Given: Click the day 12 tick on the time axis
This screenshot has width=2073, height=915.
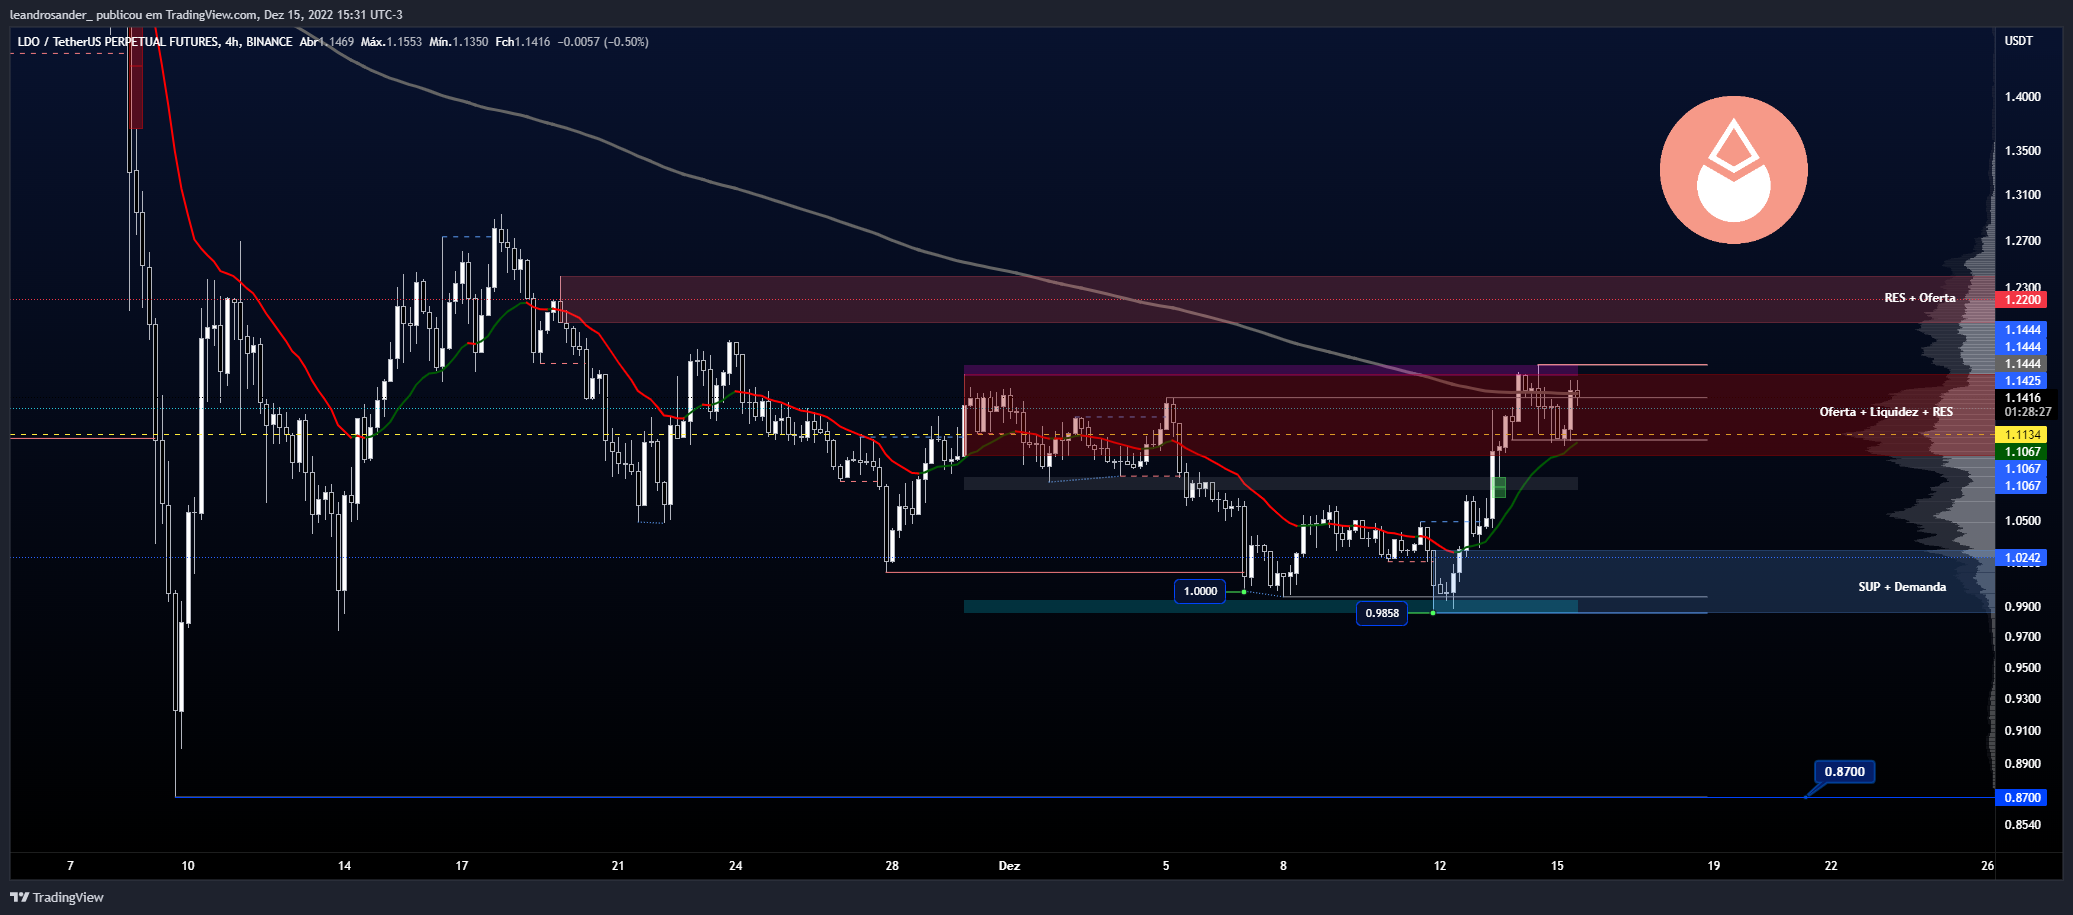Looking at the screenshot, I should (x=1440, y=866).
